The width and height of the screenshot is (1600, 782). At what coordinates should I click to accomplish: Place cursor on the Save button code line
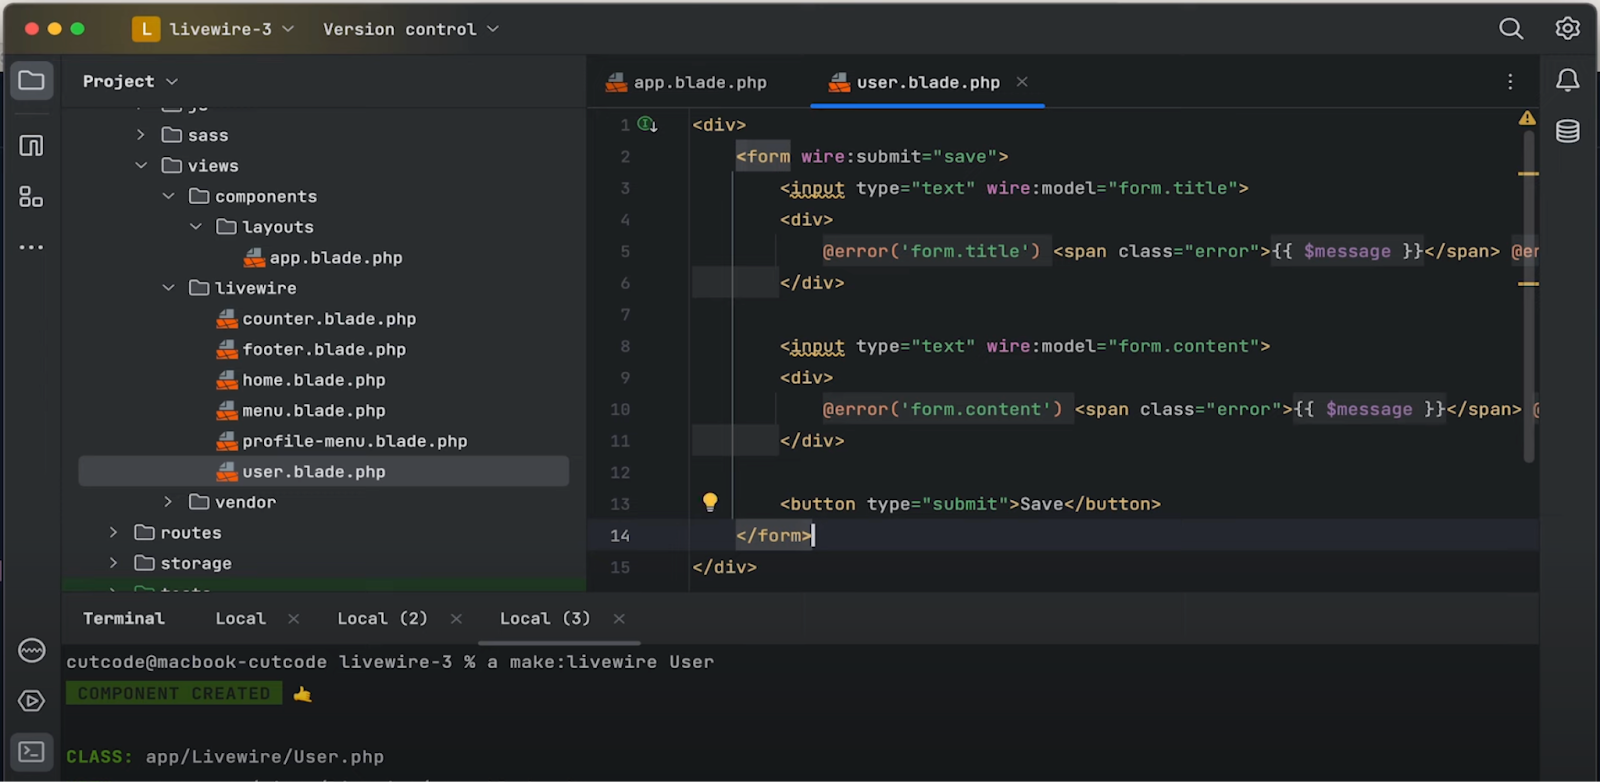[x=970, y=504]
